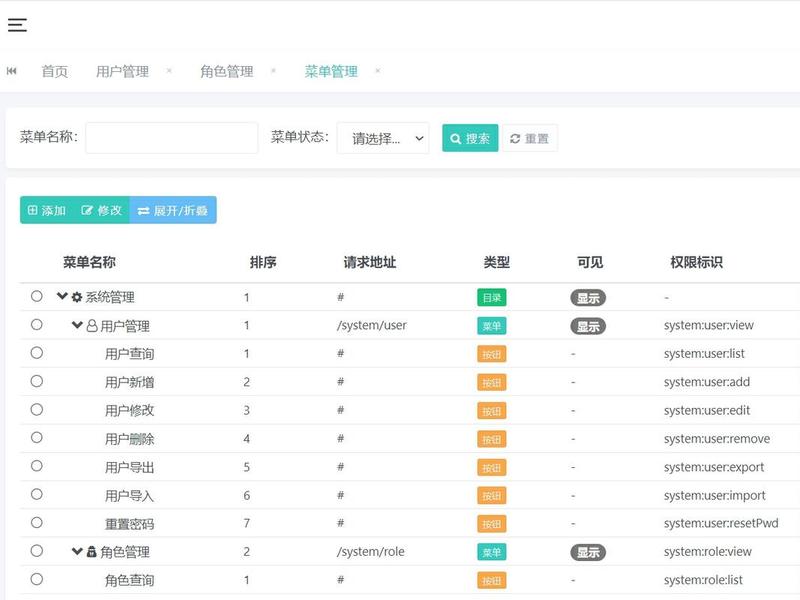Screen dimensions: 800x600
Task: Click the 显示 badge in /system/role row
Action: click(588, 553)
